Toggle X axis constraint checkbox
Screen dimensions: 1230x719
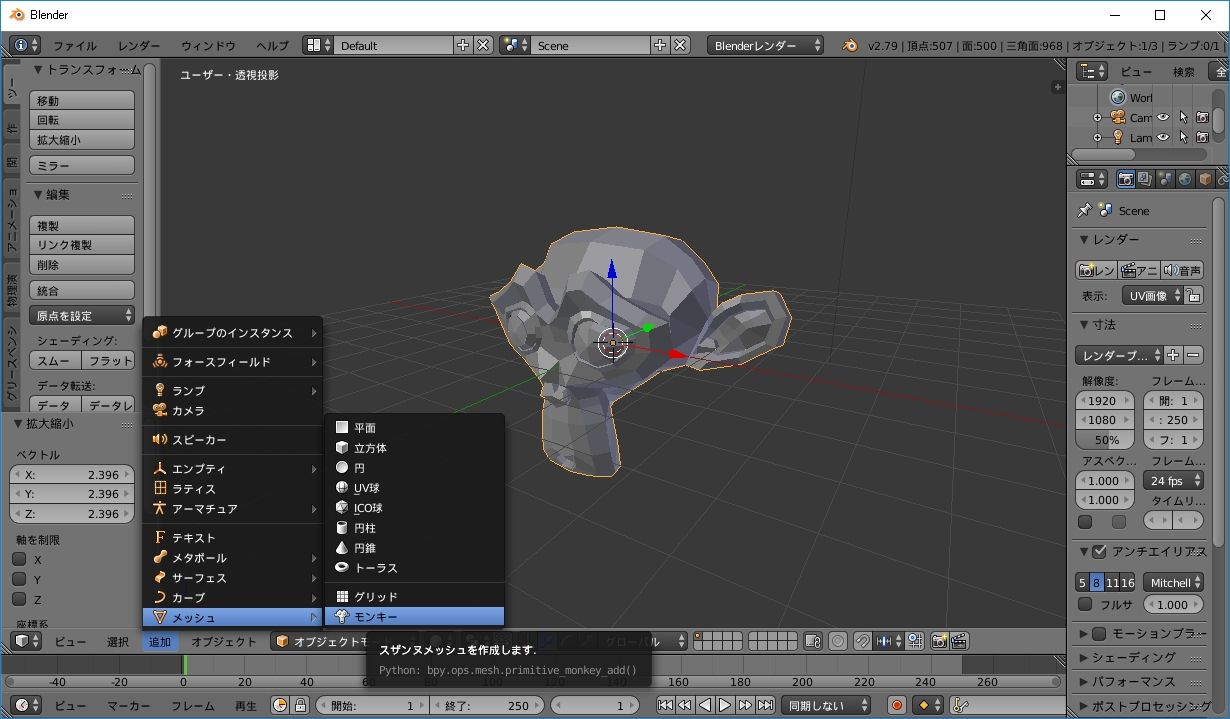coord(19,560)
